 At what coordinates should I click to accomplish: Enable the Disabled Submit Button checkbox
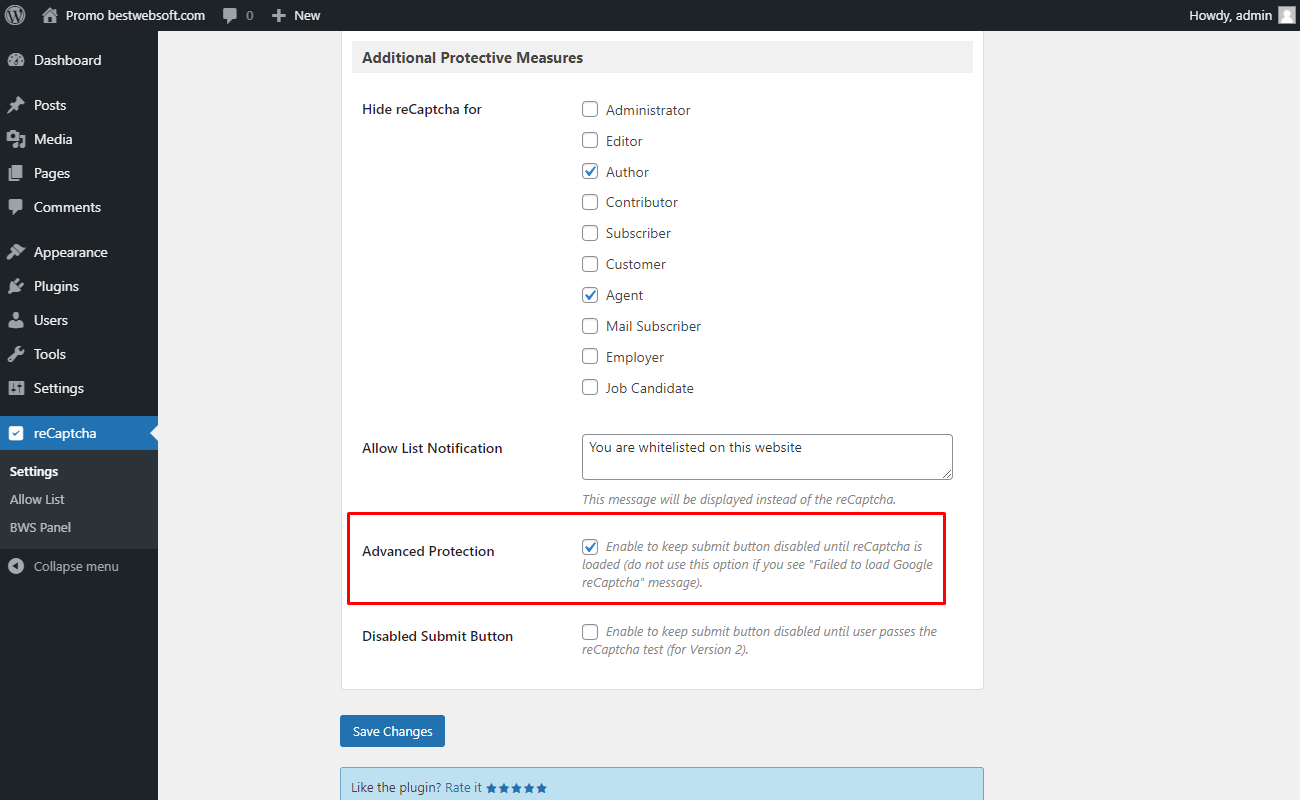[x=590, y=632]
